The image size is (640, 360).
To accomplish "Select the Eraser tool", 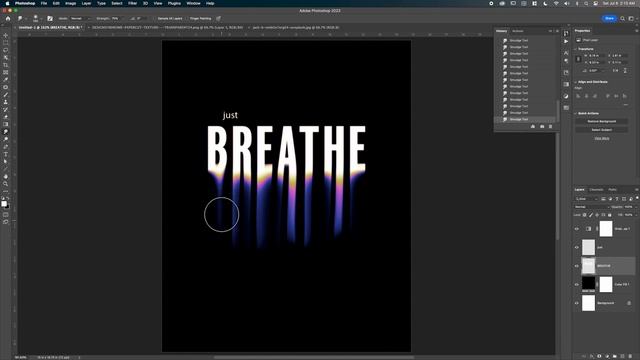I will pos(6,117).
